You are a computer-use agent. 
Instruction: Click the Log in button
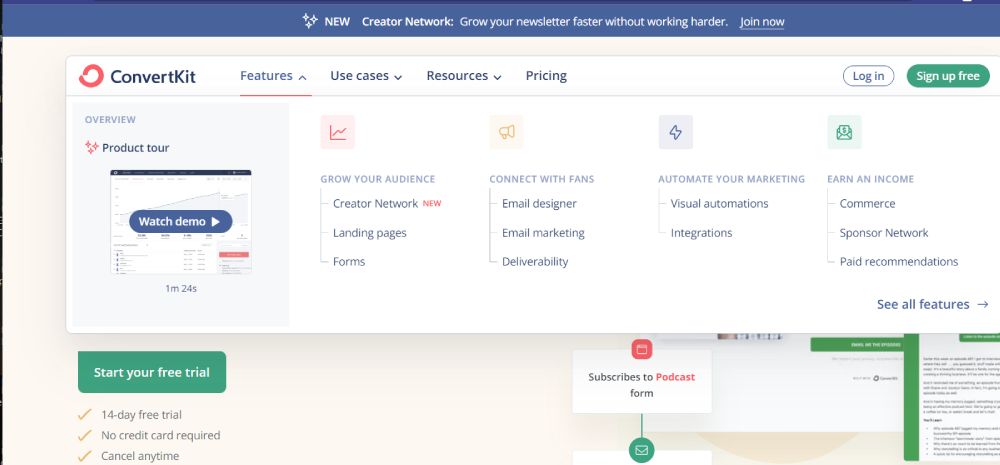868,76
